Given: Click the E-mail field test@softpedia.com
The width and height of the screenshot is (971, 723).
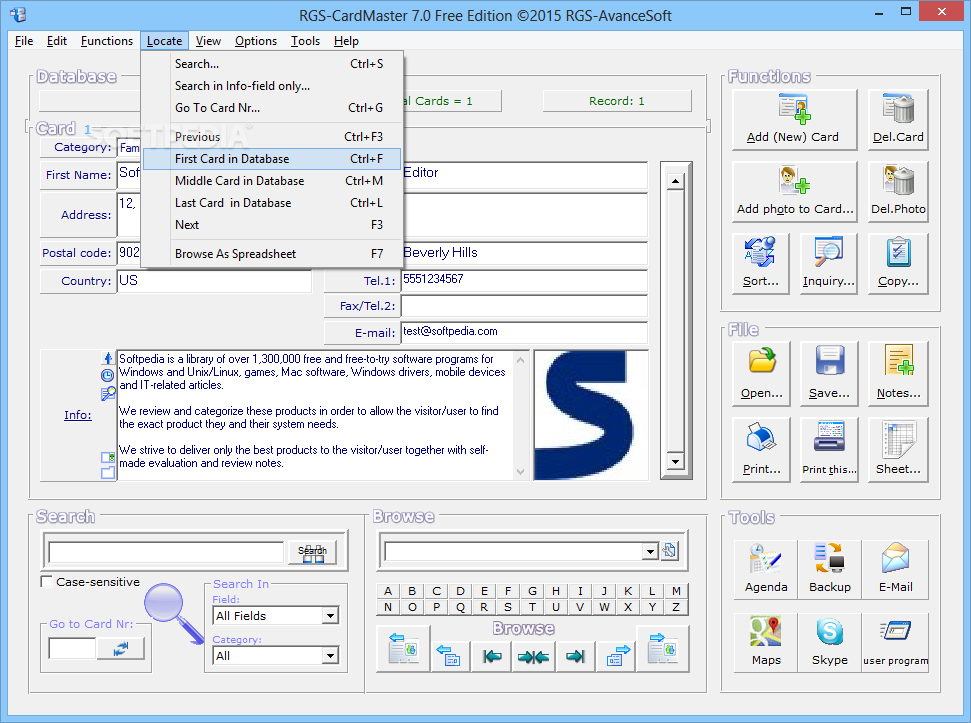Looking at the screenshot, I should [x=524, y=332].
